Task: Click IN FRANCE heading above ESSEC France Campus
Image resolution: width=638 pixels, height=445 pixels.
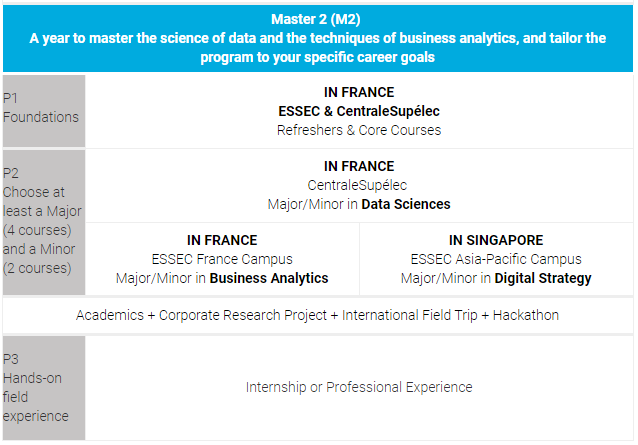Action: (222, 240)
